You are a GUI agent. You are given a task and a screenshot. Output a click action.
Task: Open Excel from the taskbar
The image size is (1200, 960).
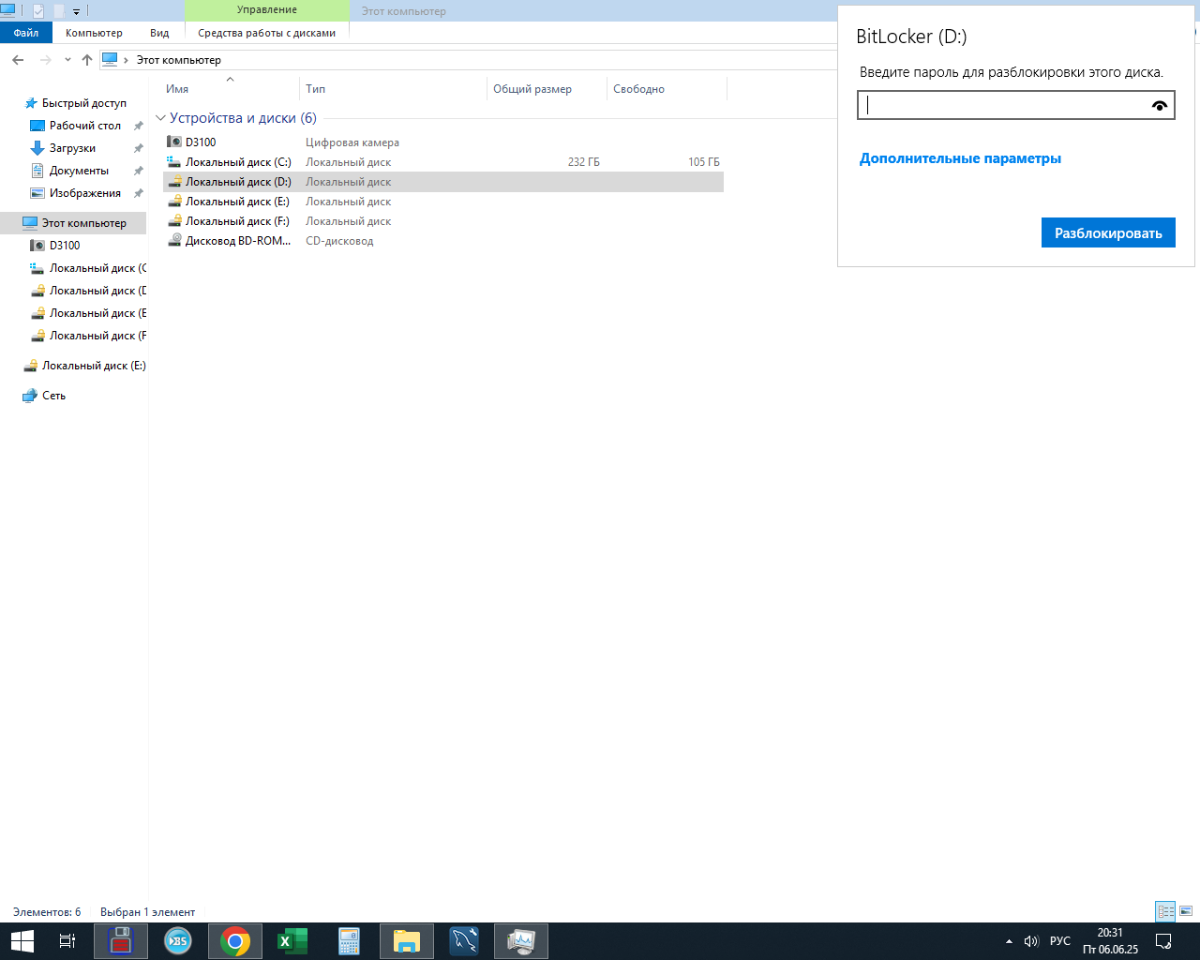292,941
